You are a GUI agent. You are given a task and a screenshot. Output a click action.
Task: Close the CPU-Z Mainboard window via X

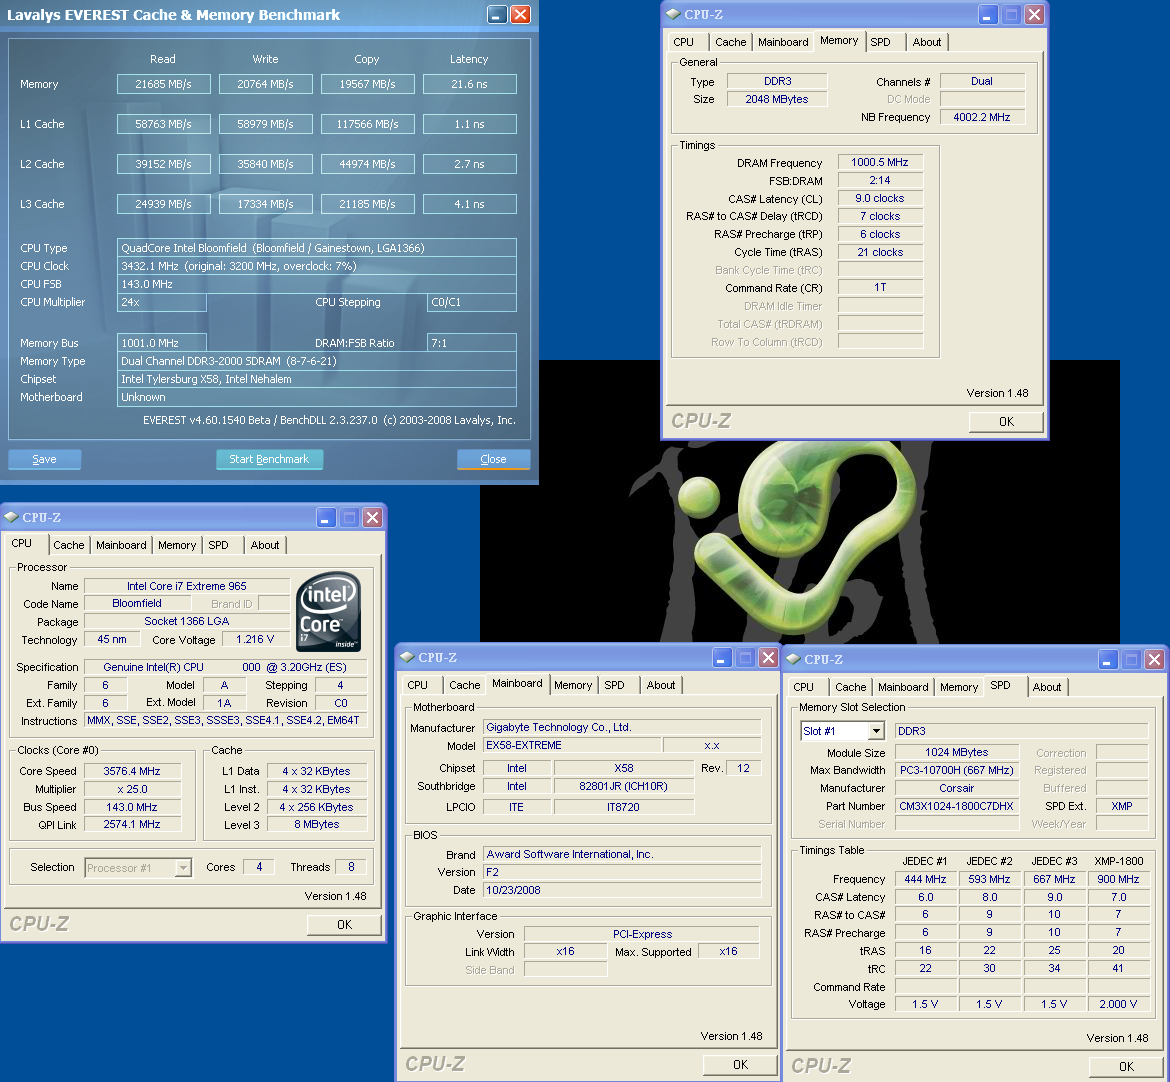click(x=768, y=657)
